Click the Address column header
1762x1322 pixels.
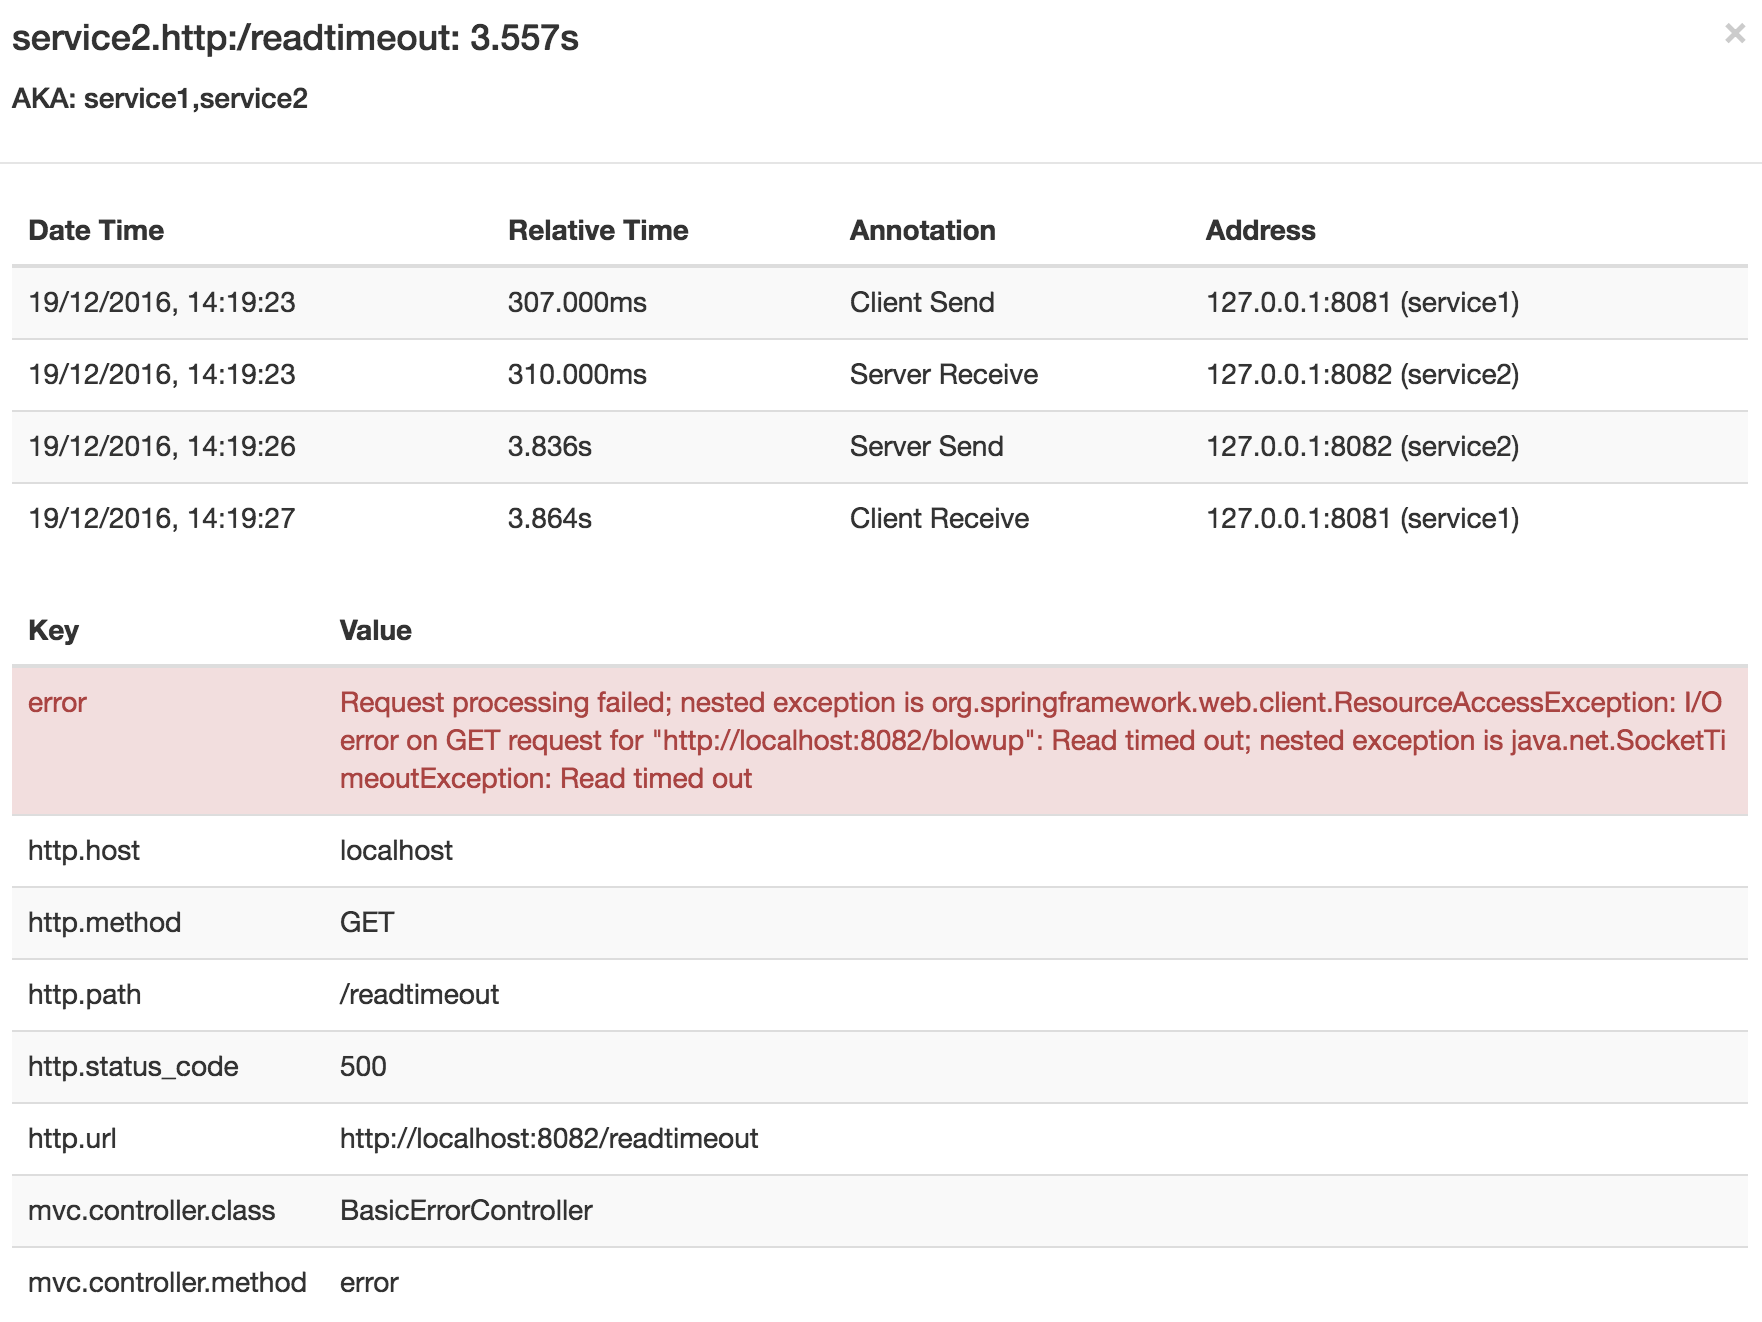tap(1260, 231)
